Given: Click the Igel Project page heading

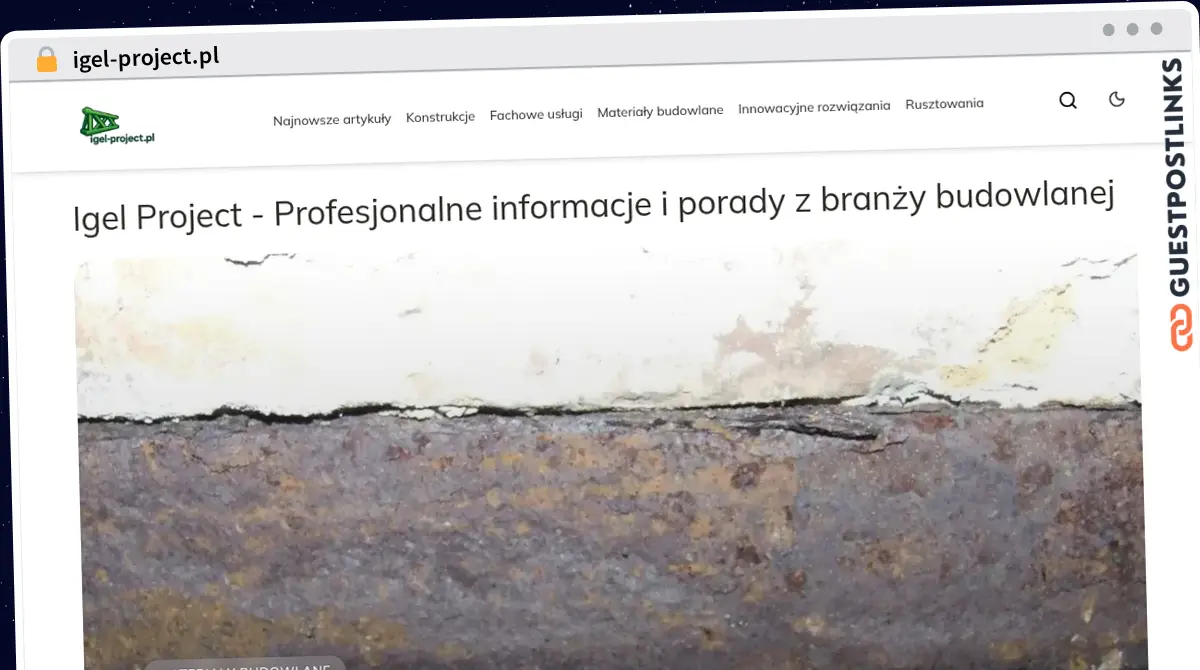Looking at the screenshot, I should point(594,207).
